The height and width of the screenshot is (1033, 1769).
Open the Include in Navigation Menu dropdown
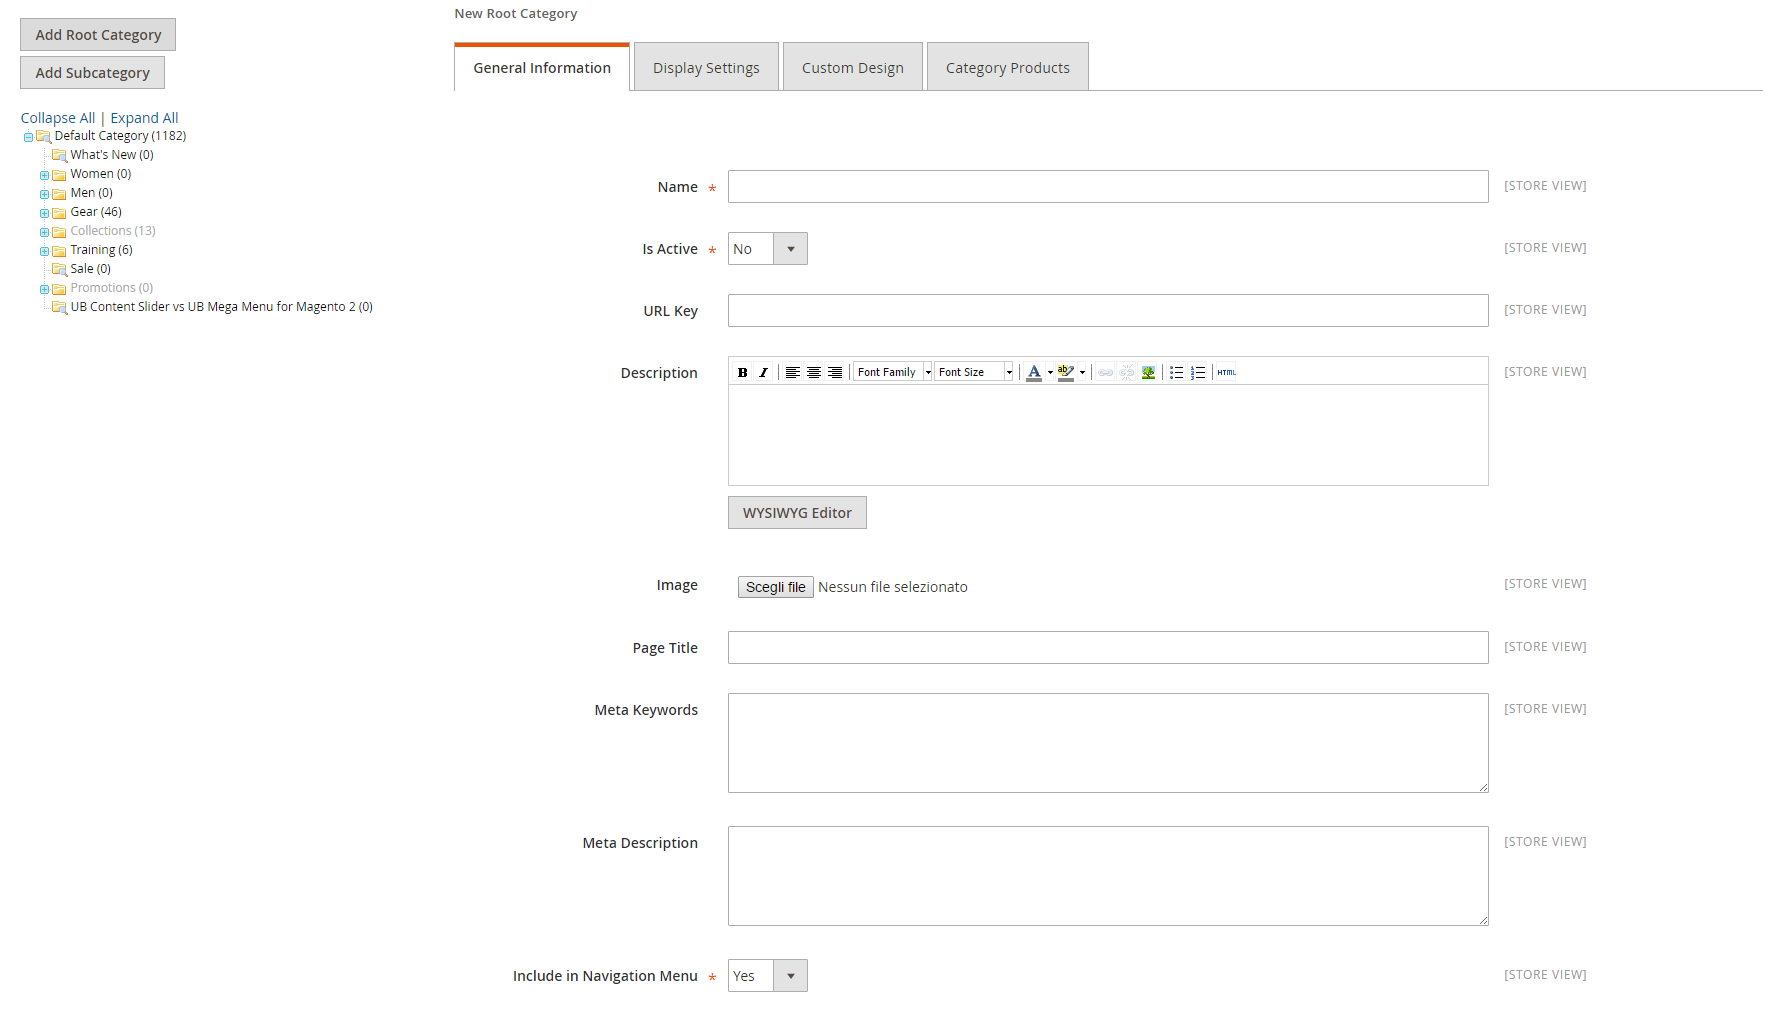[x=767, y=976]
